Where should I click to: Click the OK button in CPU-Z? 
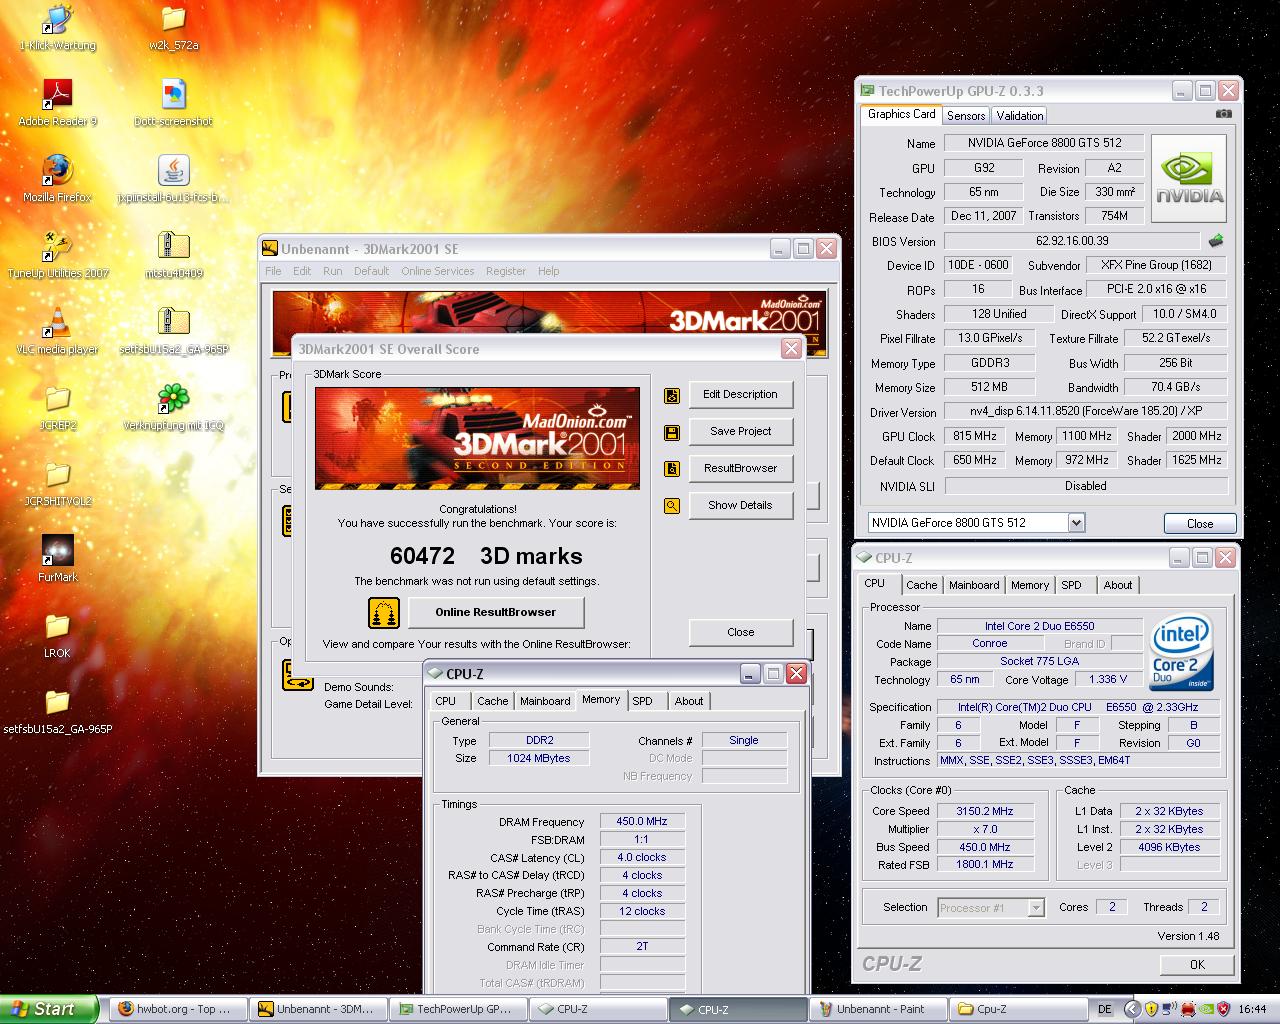1197,965
